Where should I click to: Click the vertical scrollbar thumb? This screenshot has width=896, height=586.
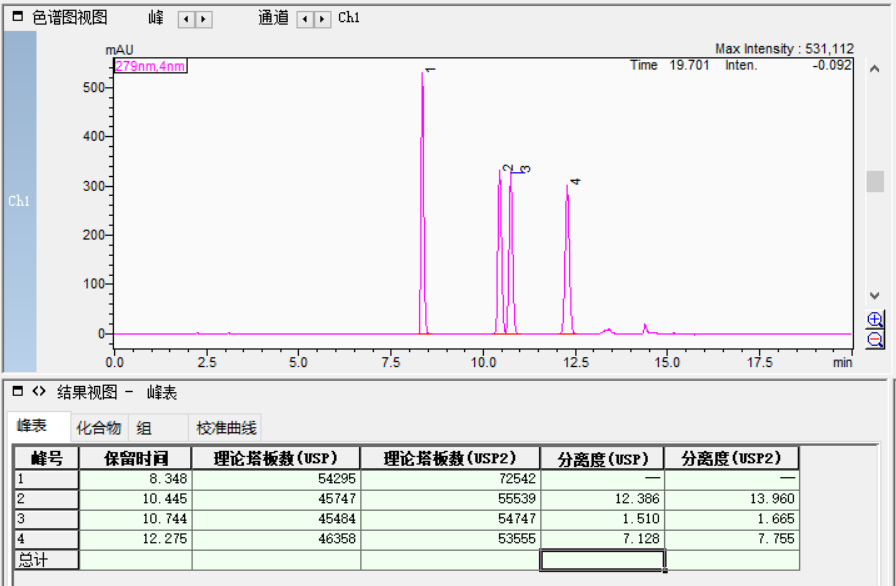click(875, 181)
